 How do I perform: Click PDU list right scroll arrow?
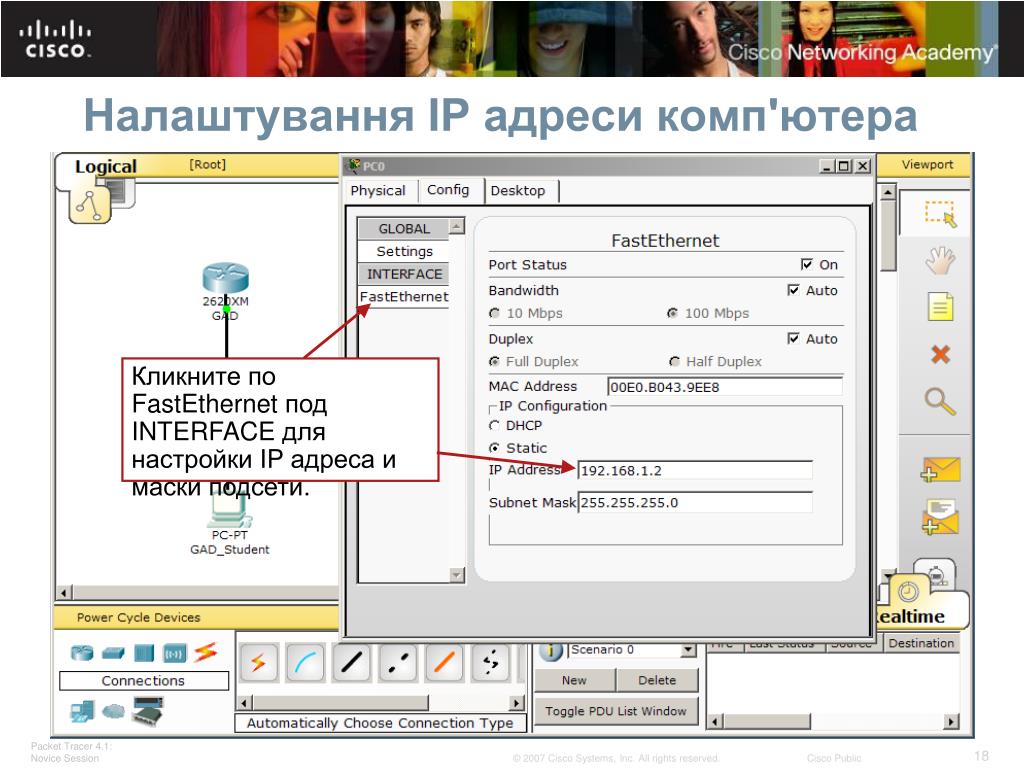[x=952, y=722]
